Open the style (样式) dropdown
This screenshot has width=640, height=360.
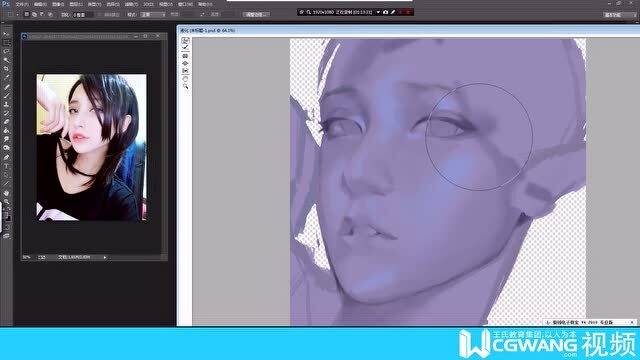coord(153,14)
